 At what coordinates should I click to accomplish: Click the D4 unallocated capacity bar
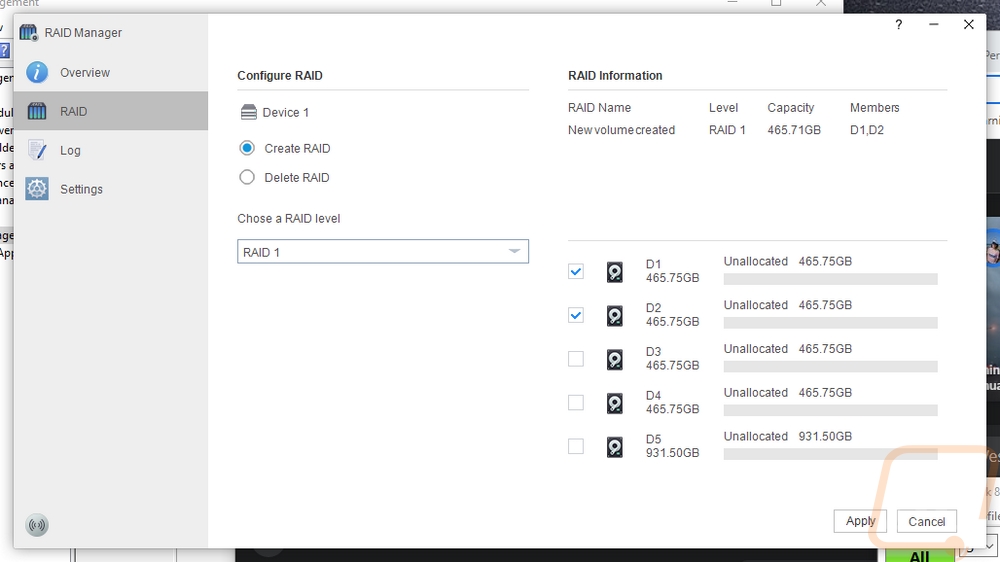(x=830, y=410)
